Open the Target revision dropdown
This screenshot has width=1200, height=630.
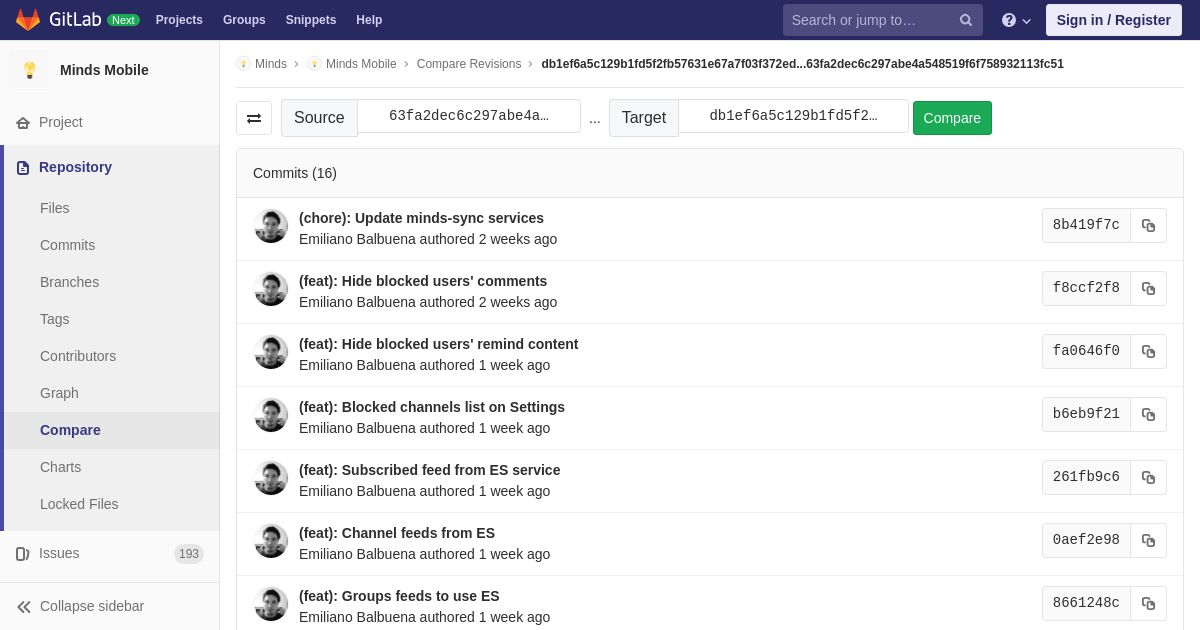click(793, 116)
